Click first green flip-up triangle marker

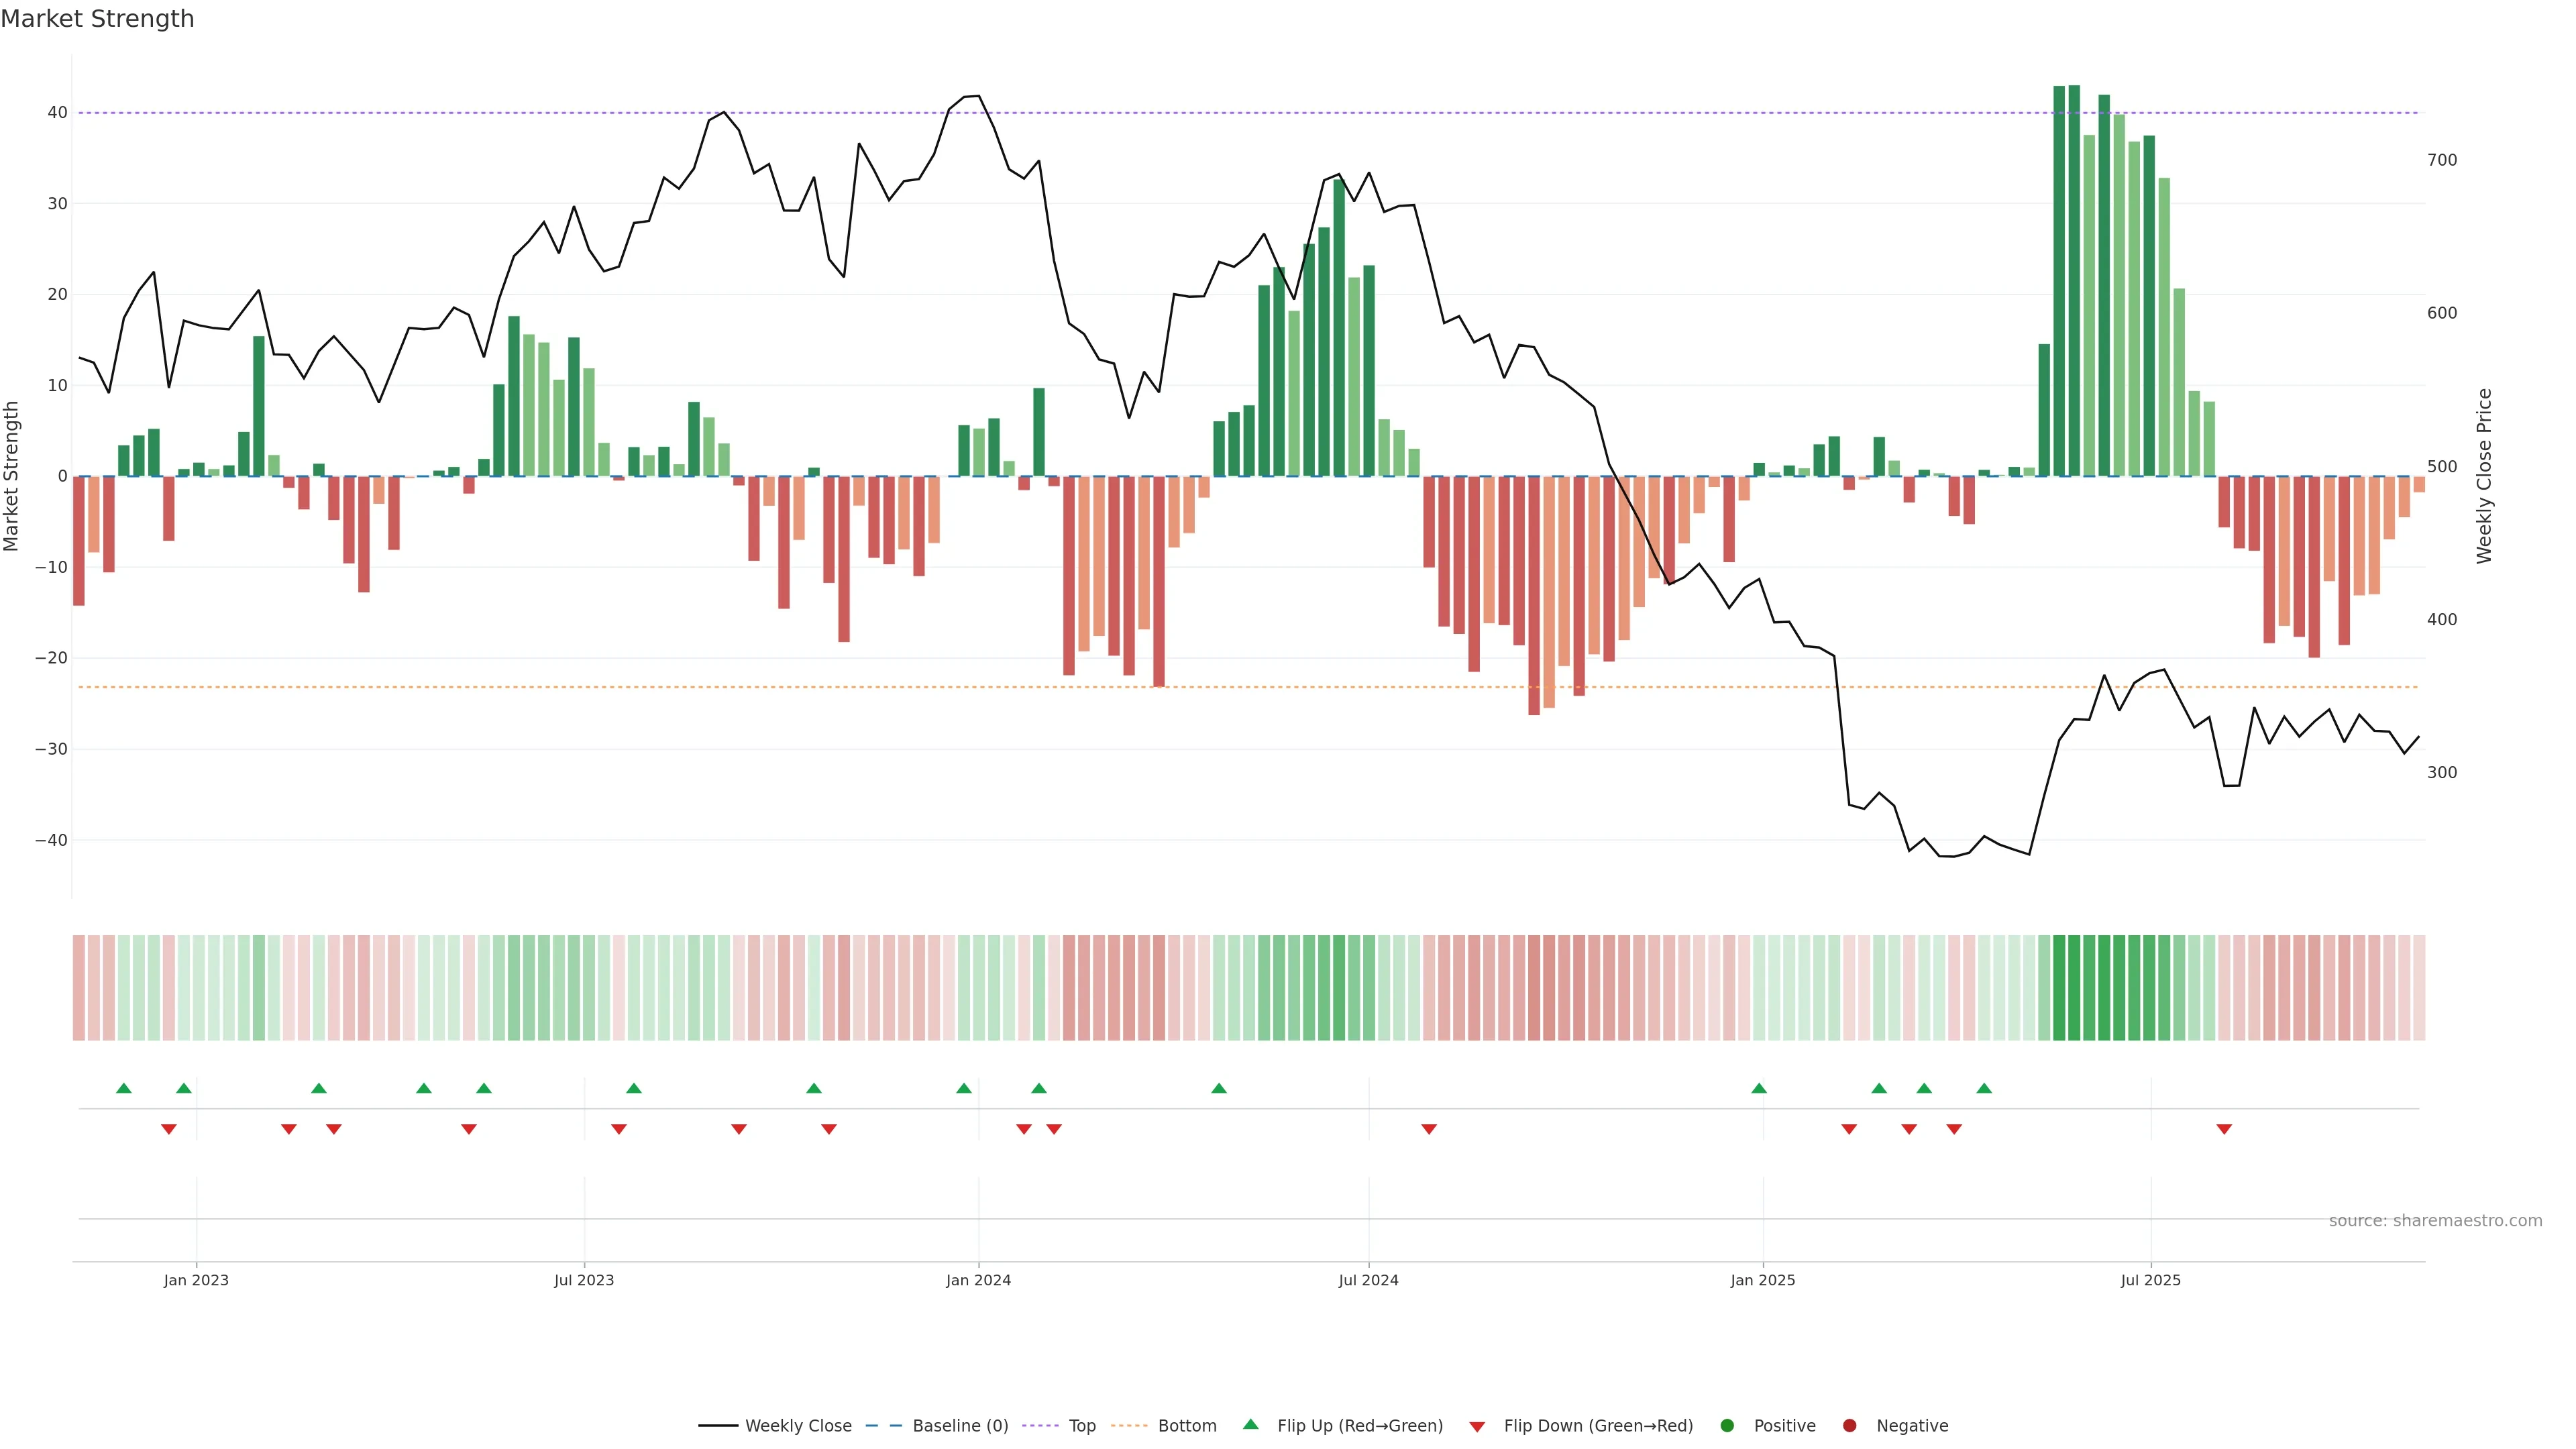(x=124, y=1088)
